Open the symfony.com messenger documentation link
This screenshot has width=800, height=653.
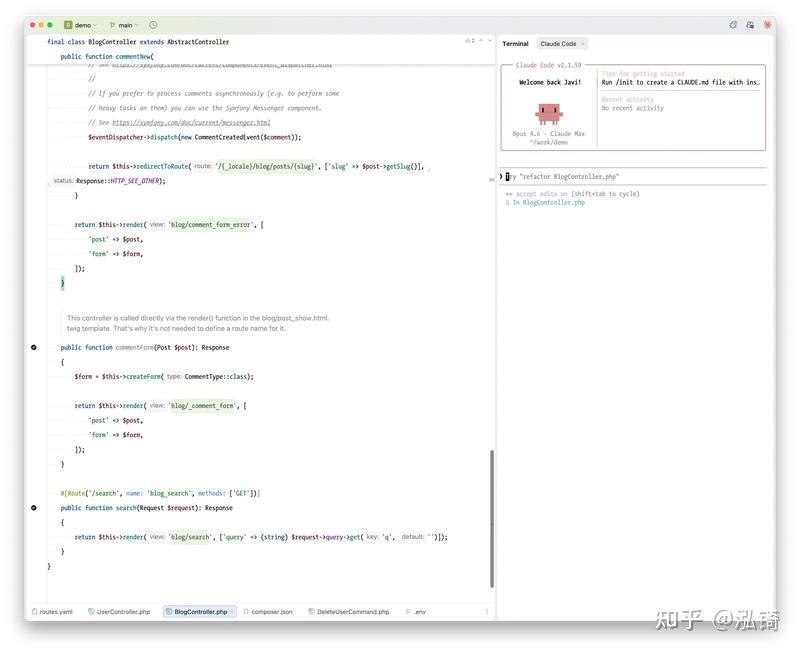[x=191, y=122]
